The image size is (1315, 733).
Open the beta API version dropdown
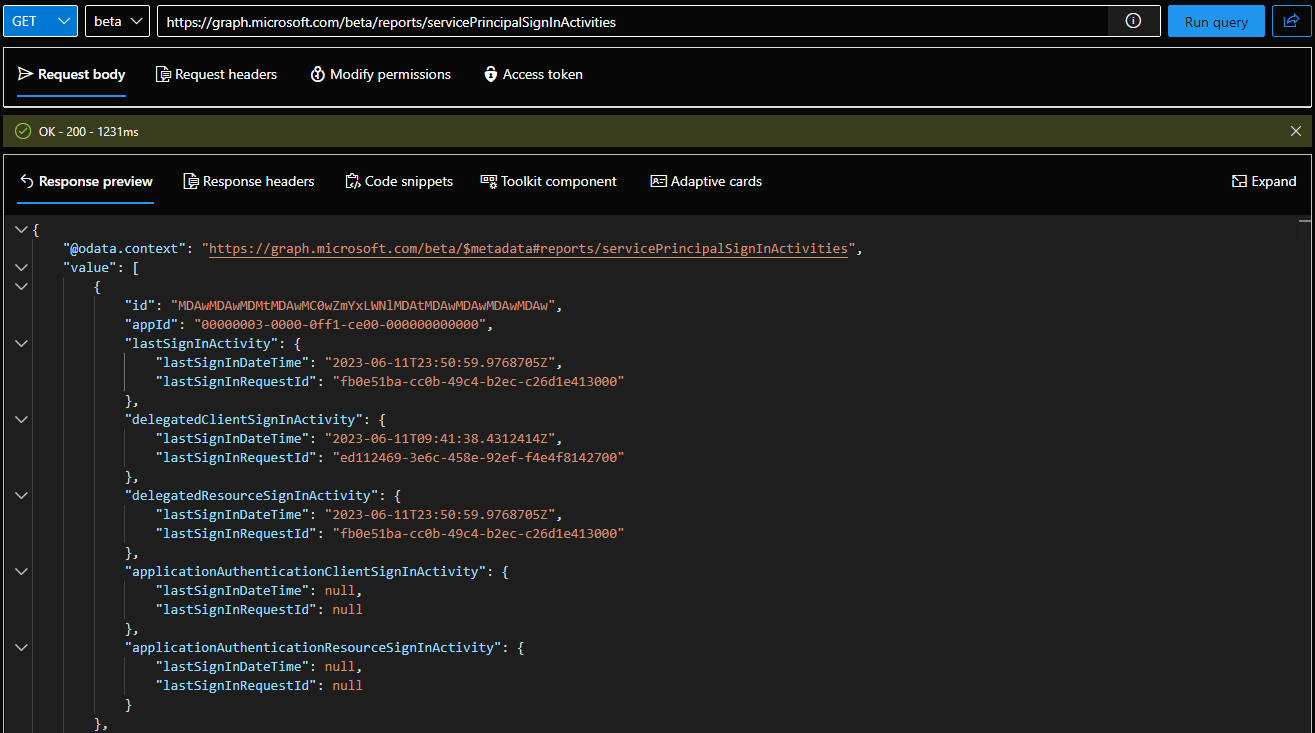118,21
